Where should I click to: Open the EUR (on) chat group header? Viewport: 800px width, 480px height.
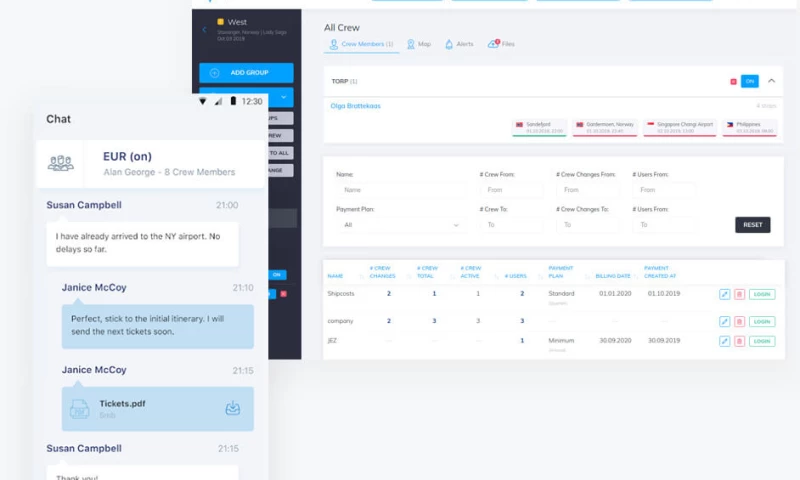point(151,164)
